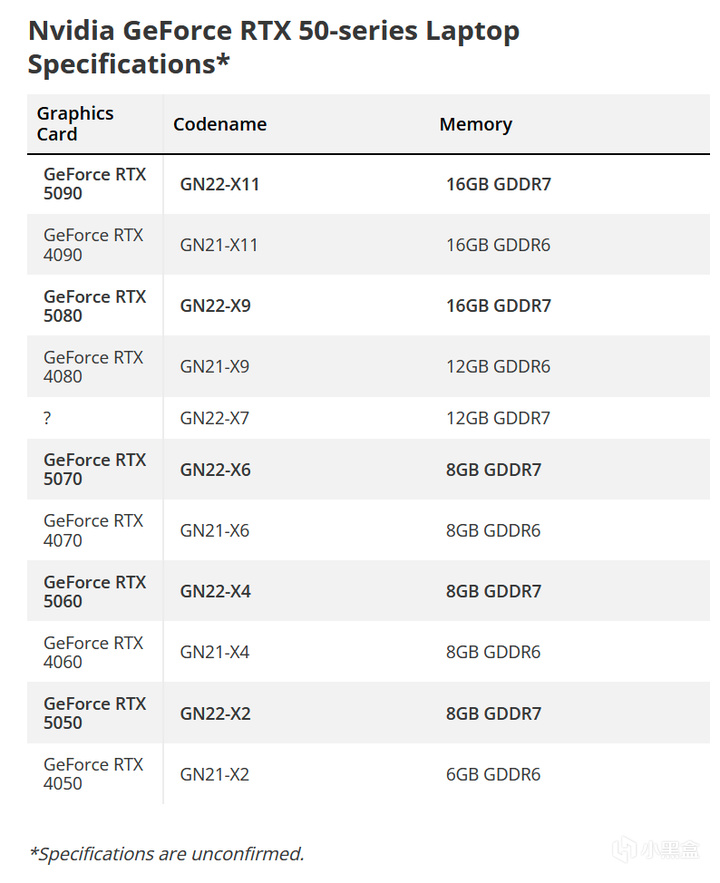
Task: Click the Codename column header
Action: 220,124
